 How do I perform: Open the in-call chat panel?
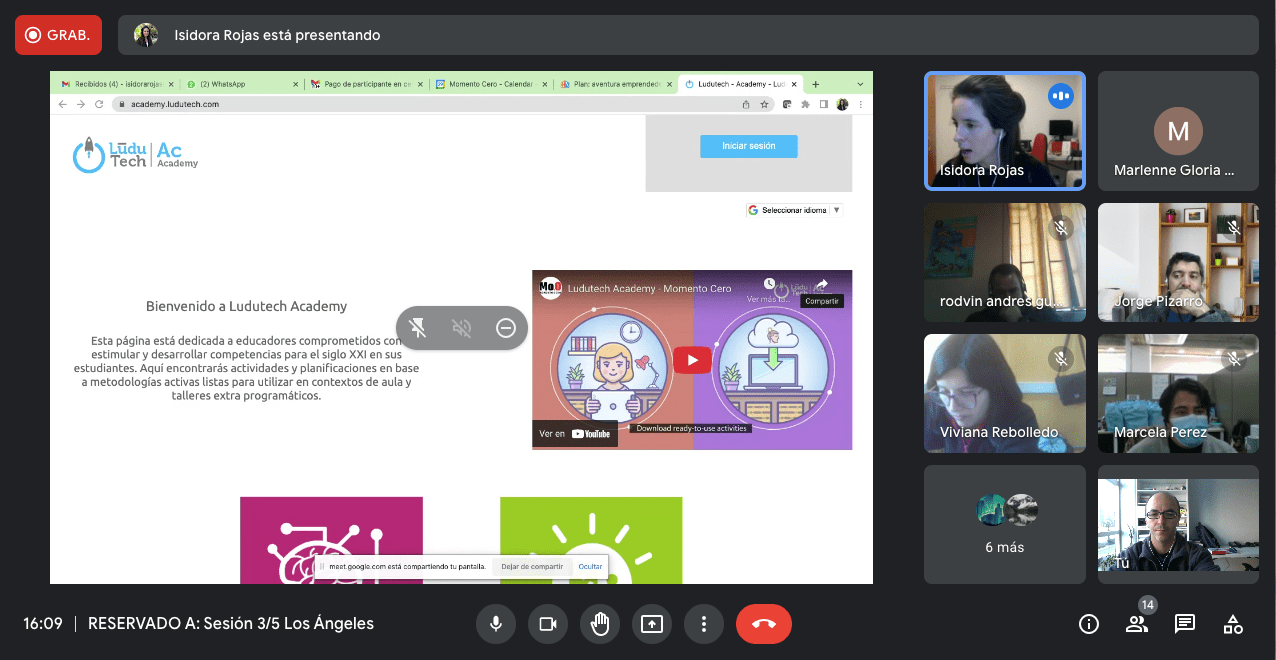point(1185,624)
